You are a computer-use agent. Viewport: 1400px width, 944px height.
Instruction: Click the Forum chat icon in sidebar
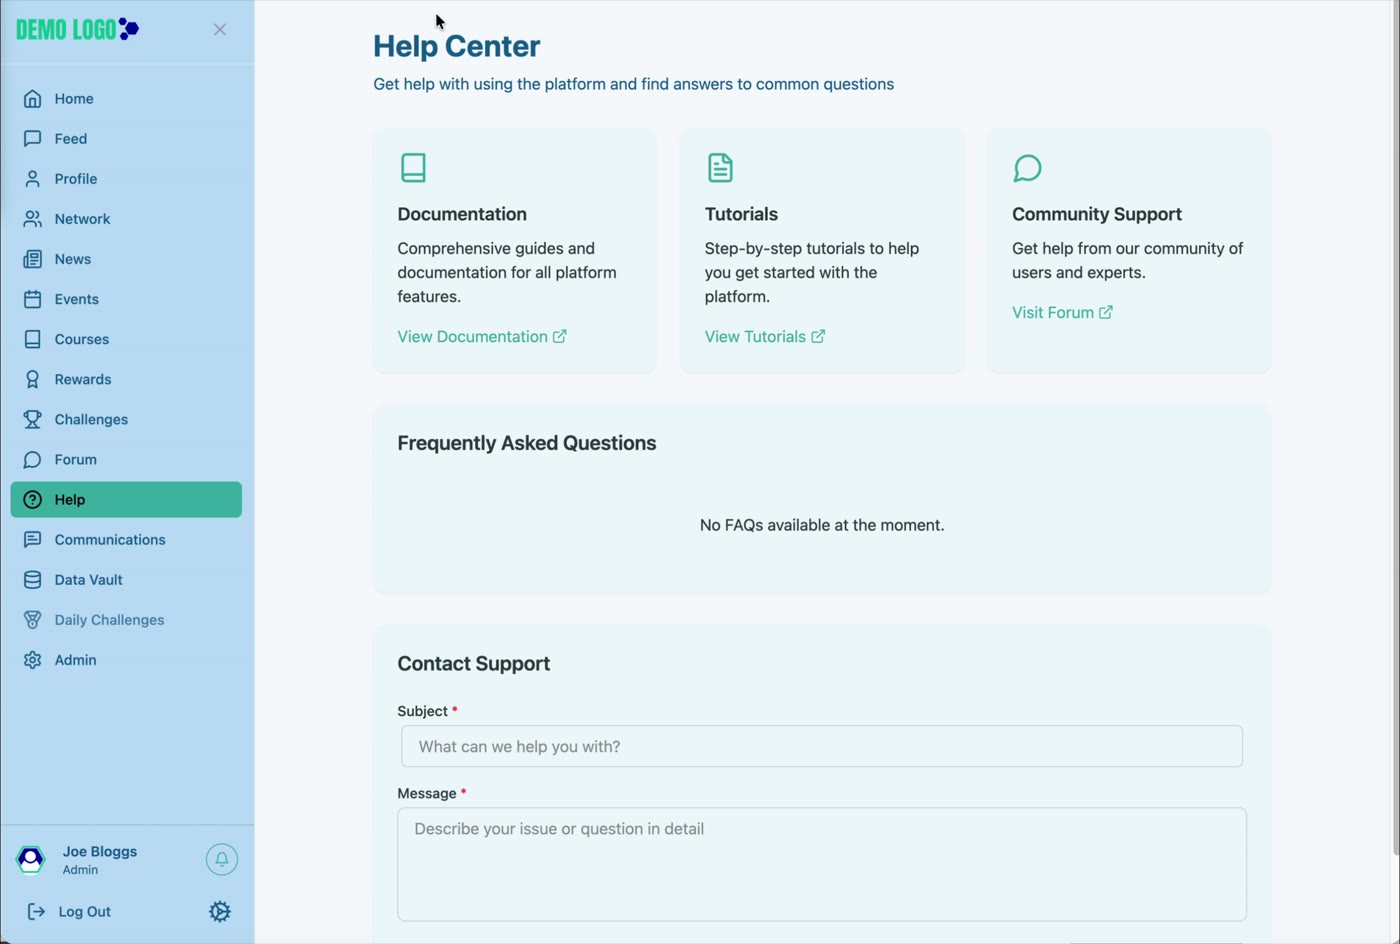[x=33, y=460]
